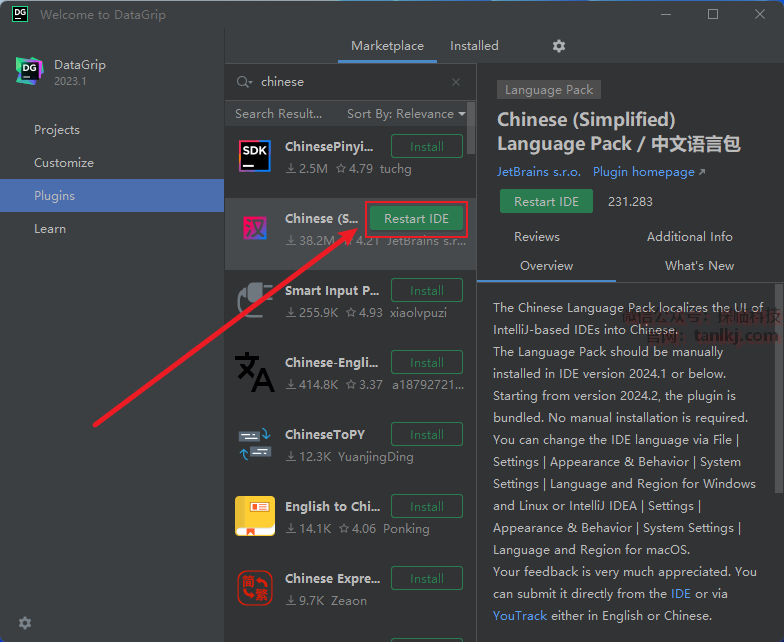
Task: Click the Smart Input plugin plug icon
Action: (255, 301)
